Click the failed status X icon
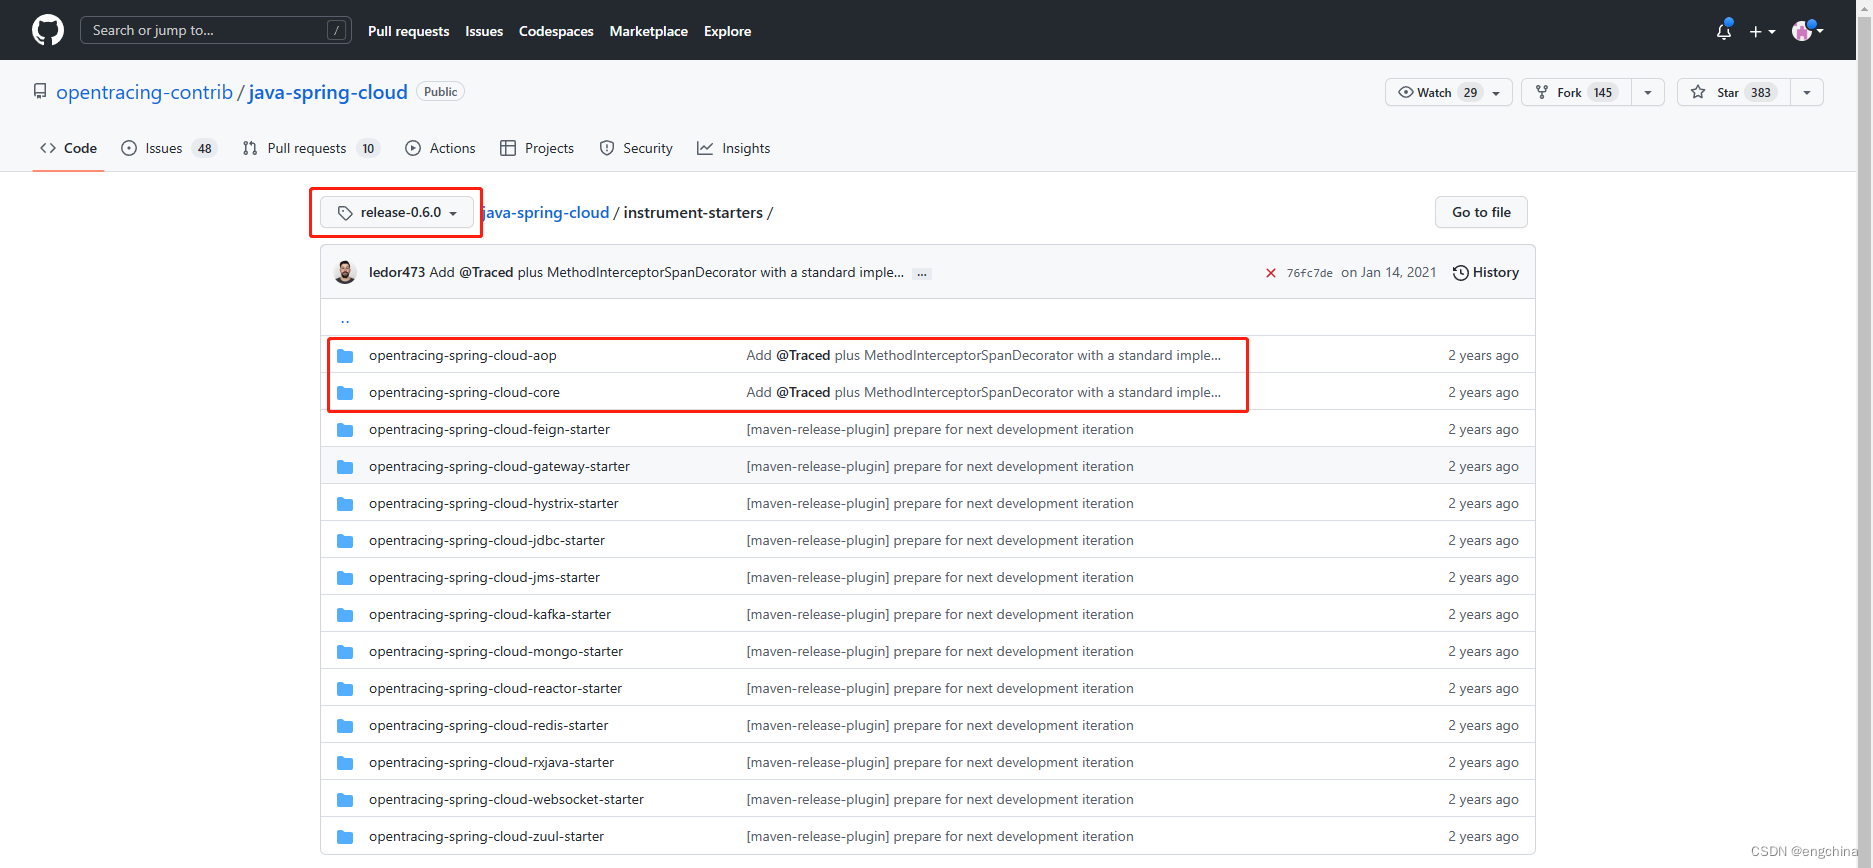This screenshot has height=868, width=1873. [1271, 273]
